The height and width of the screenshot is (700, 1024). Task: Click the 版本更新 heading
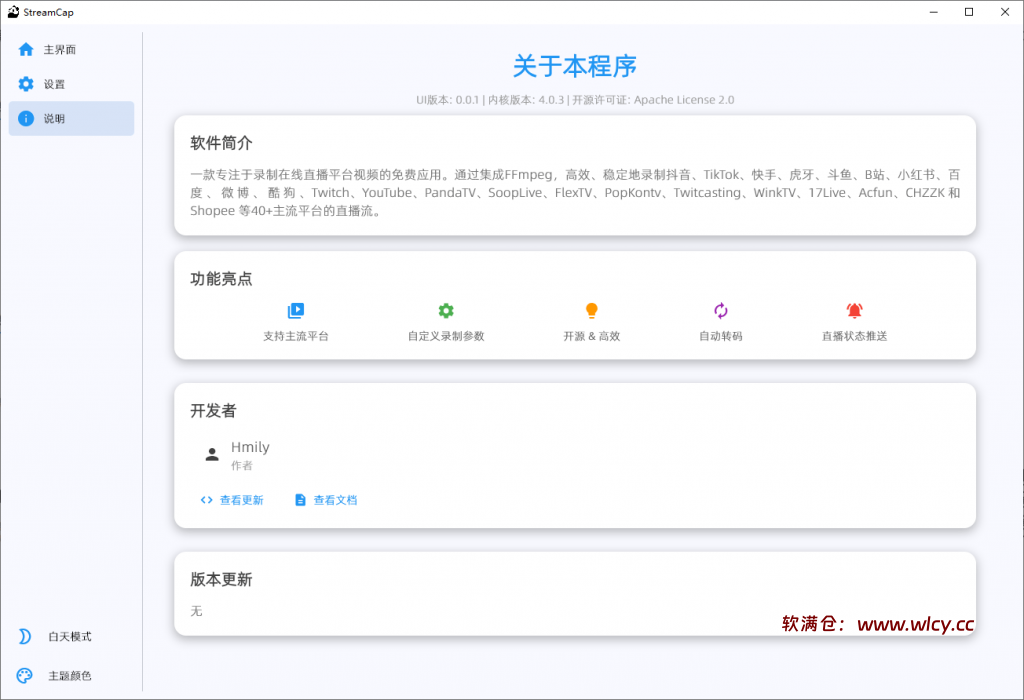(x=221, y=579)
